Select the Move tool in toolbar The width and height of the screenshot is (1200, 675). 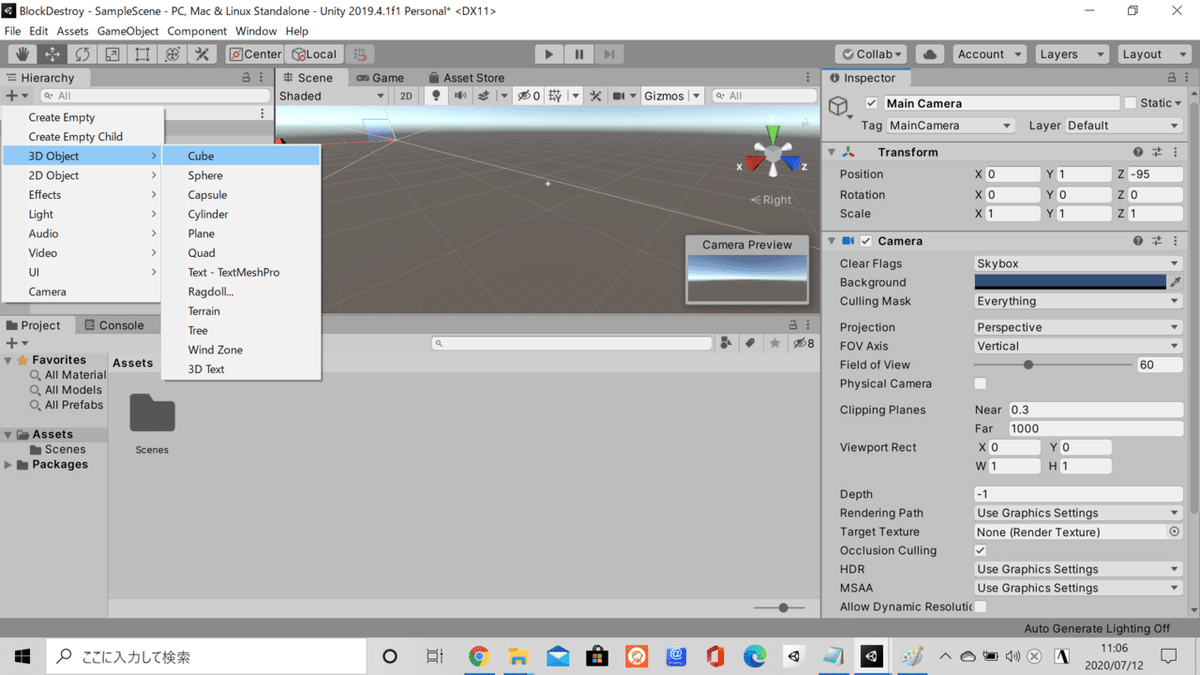pos(52,54)
